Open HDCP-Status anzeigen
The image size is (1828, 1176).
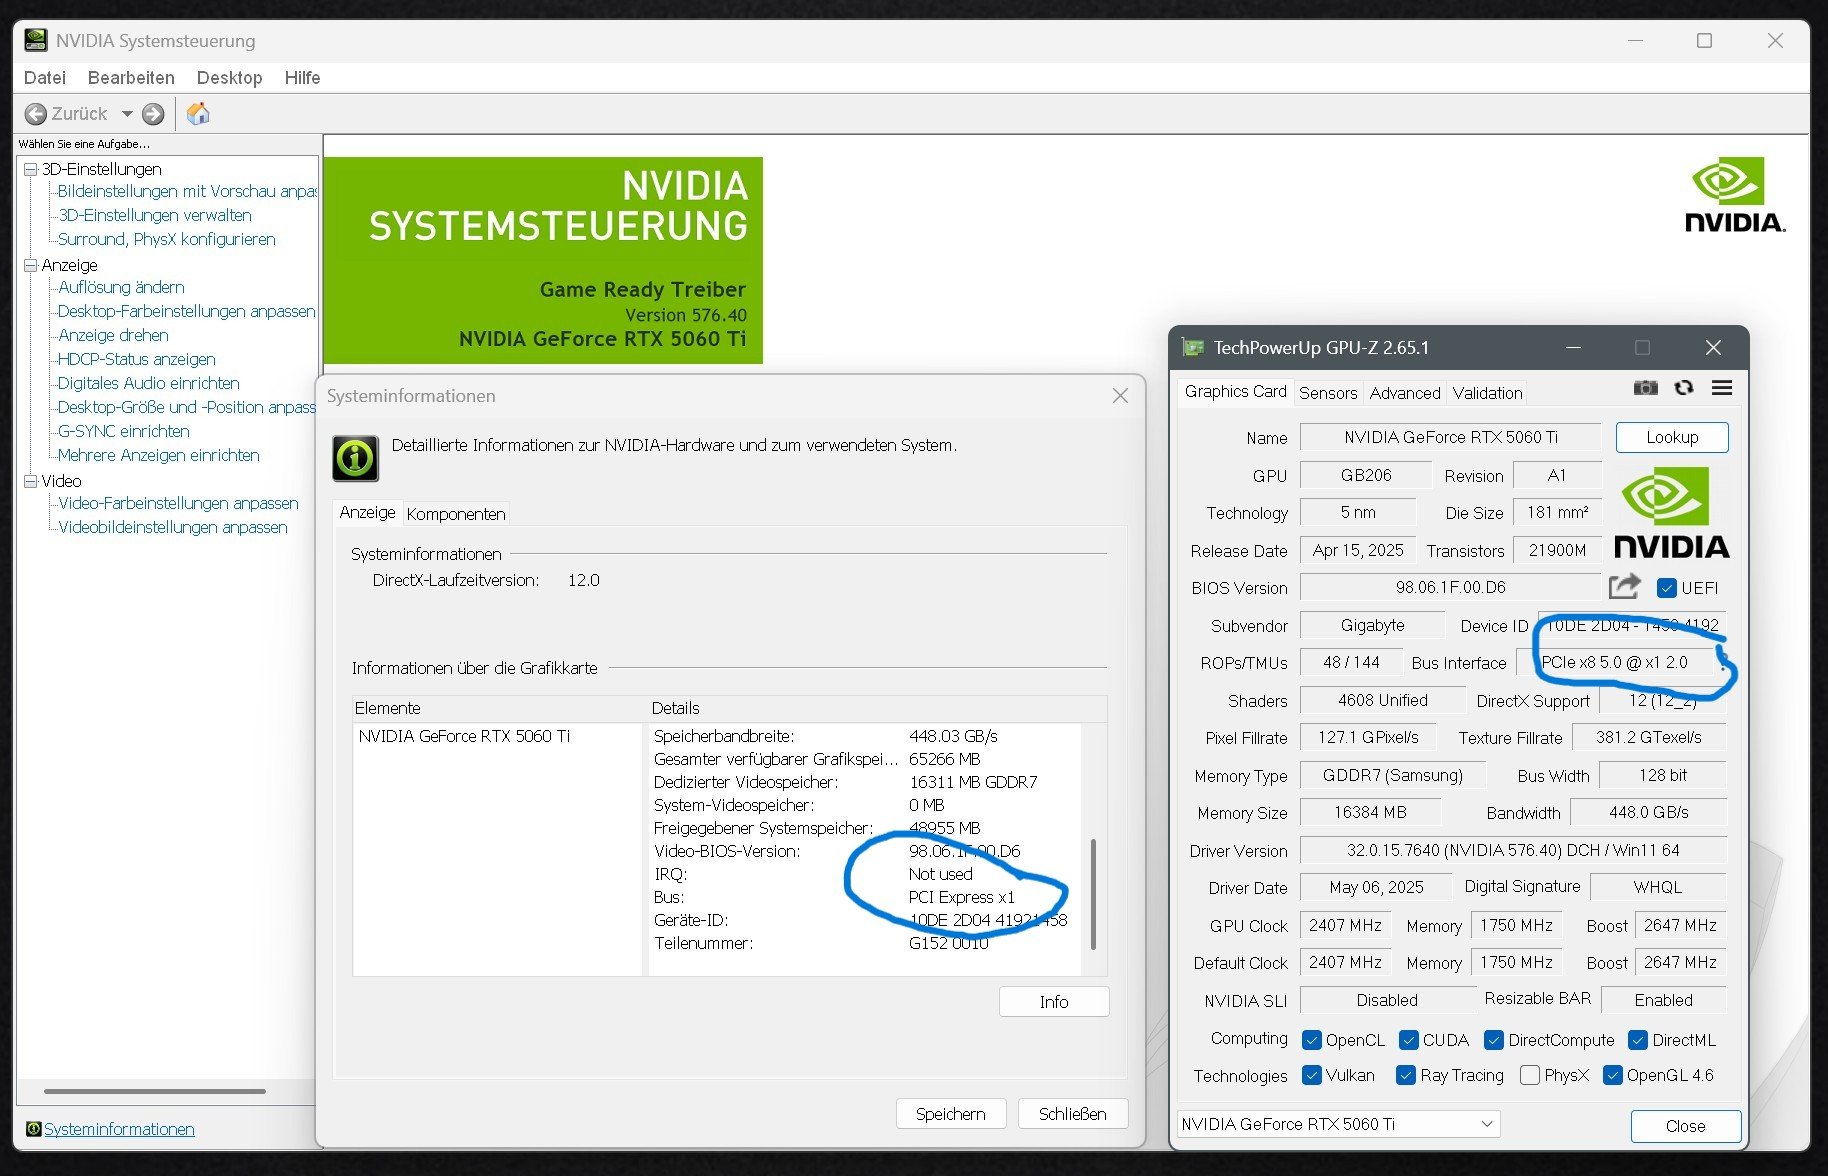coord(137,359)
